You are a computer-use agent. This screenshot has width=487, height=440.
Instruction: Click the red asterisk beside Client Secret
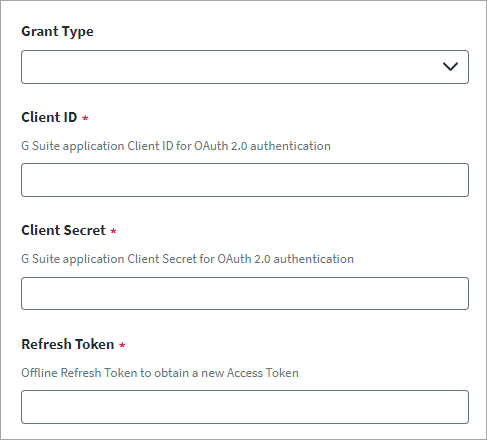(113, 231)
